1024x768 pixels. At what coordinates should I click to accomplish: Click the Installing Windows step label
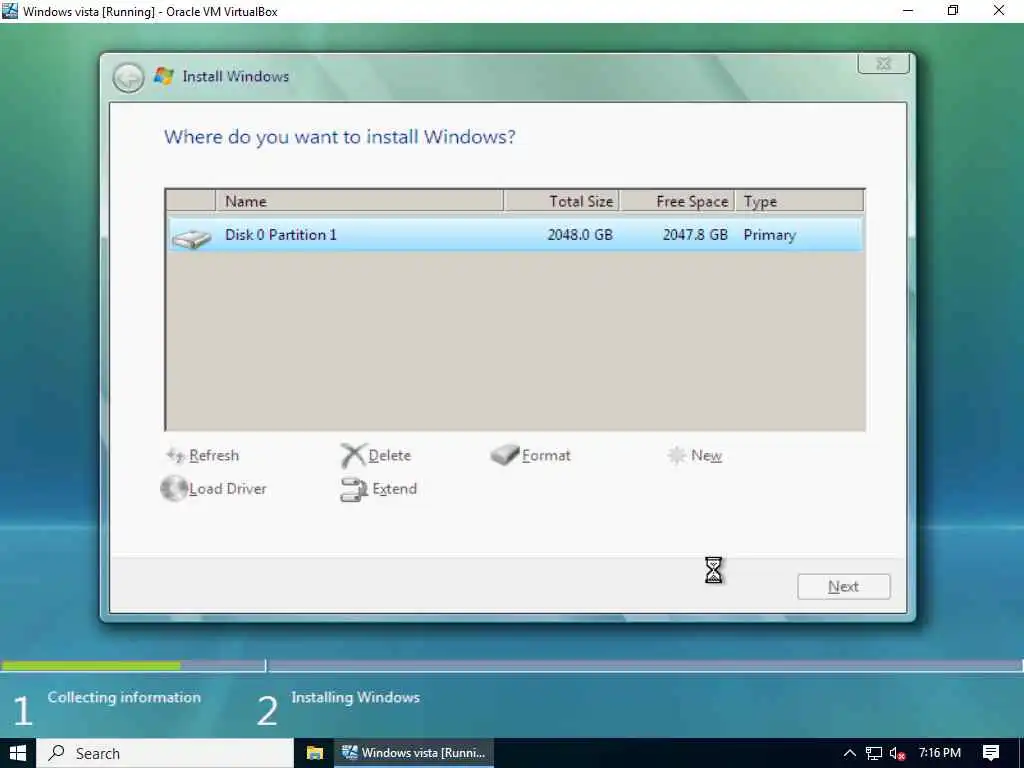click(x=355, y=697)
